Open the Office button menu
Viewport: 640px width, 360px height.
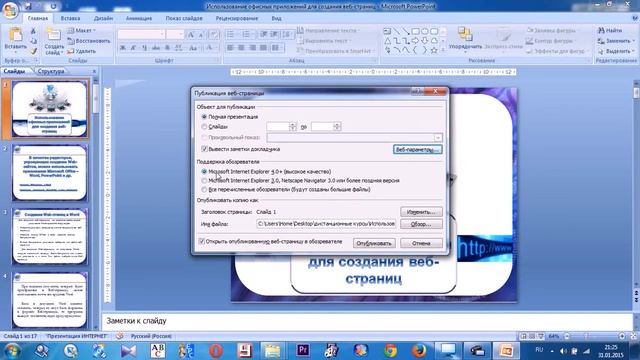[x=10, y=9]
